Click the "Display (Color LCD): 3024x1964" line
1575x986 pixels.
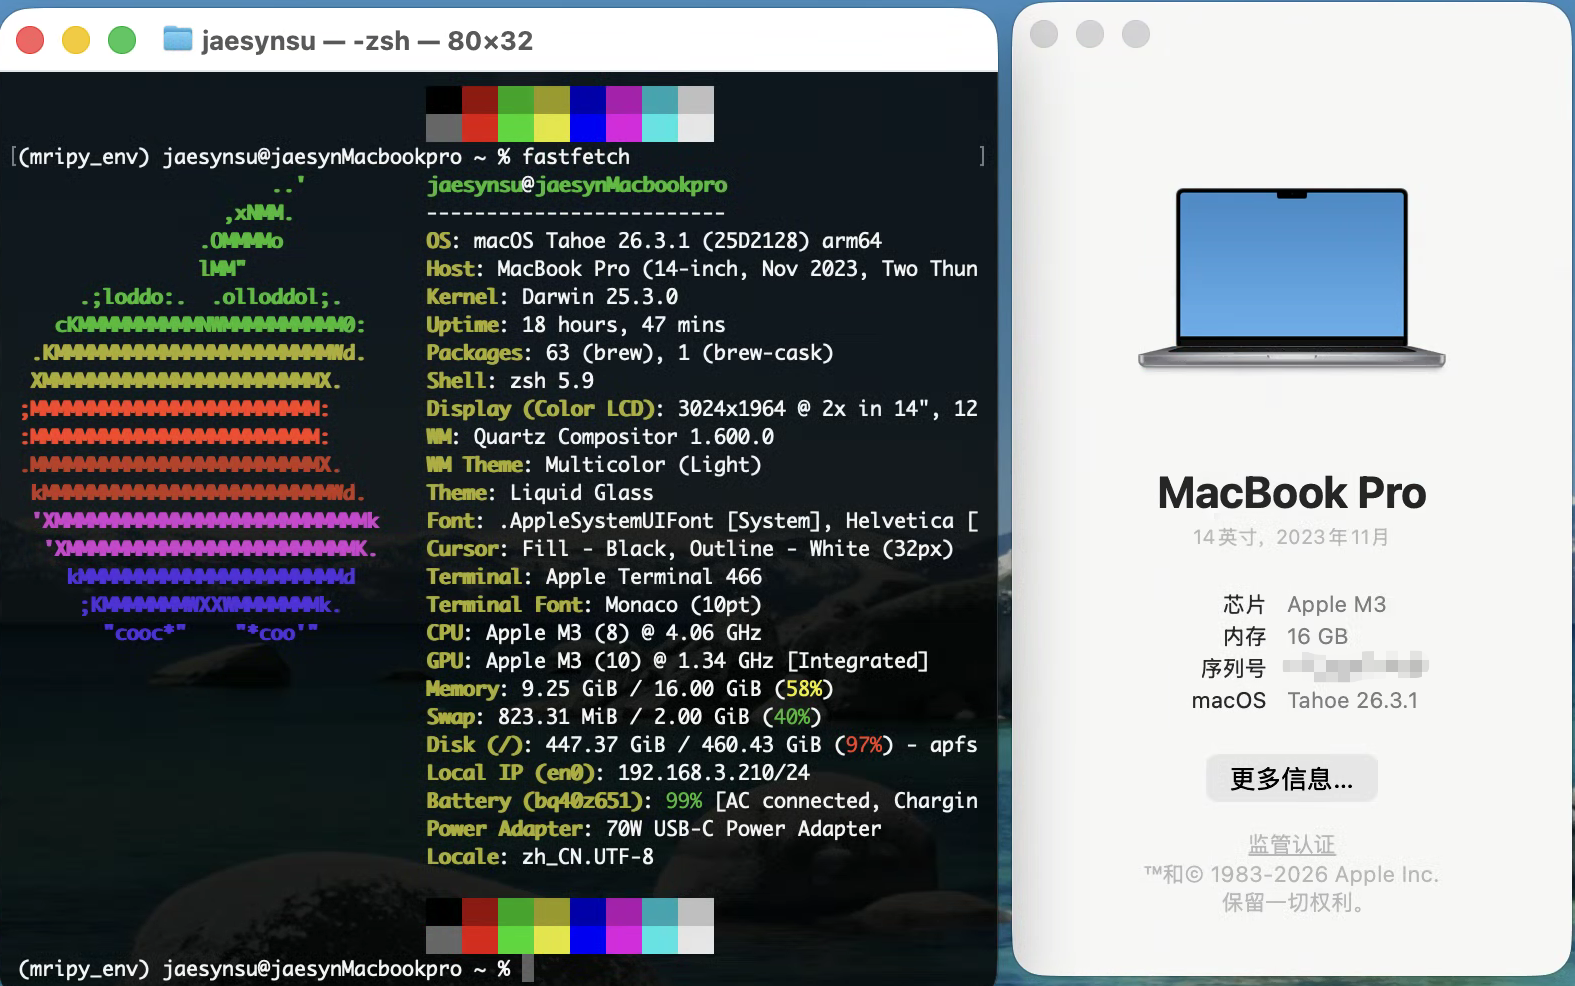pos(702,409)
